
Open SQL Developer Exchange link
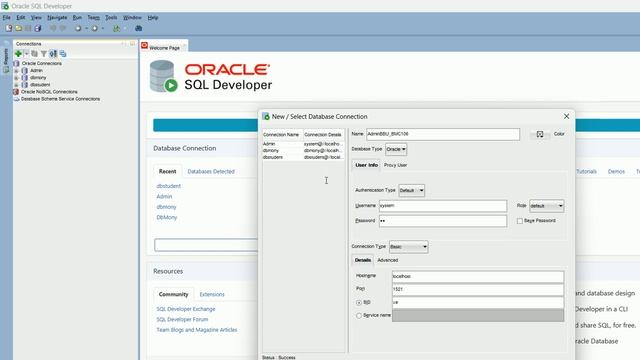coord(186,309)
